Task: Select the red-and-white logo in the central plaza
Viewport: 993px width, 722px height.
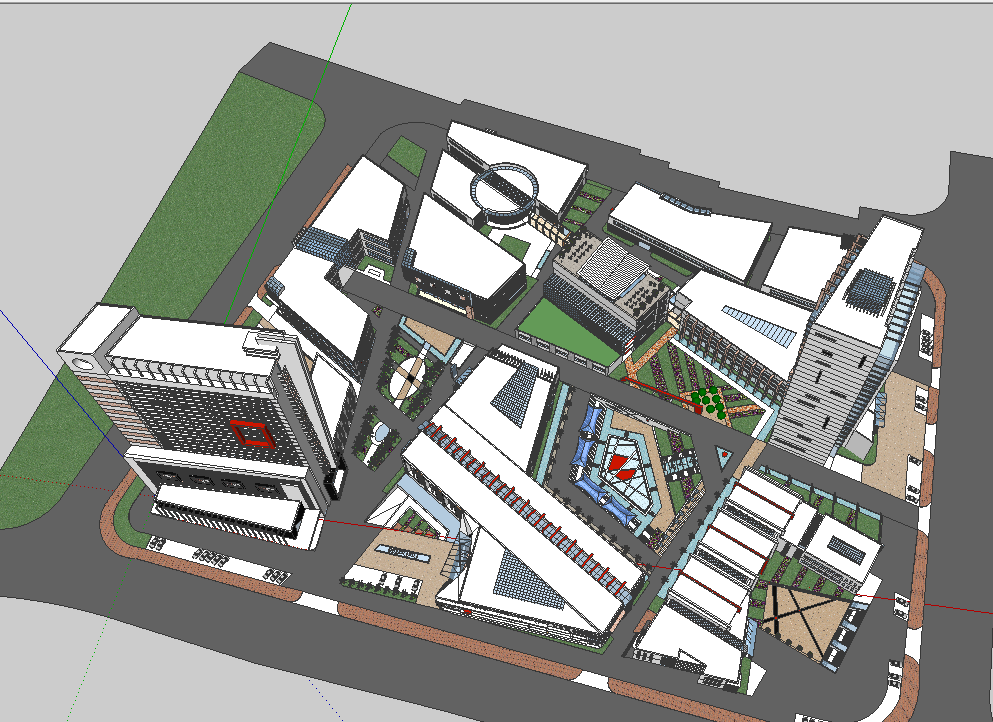Action: pos(622,465)
